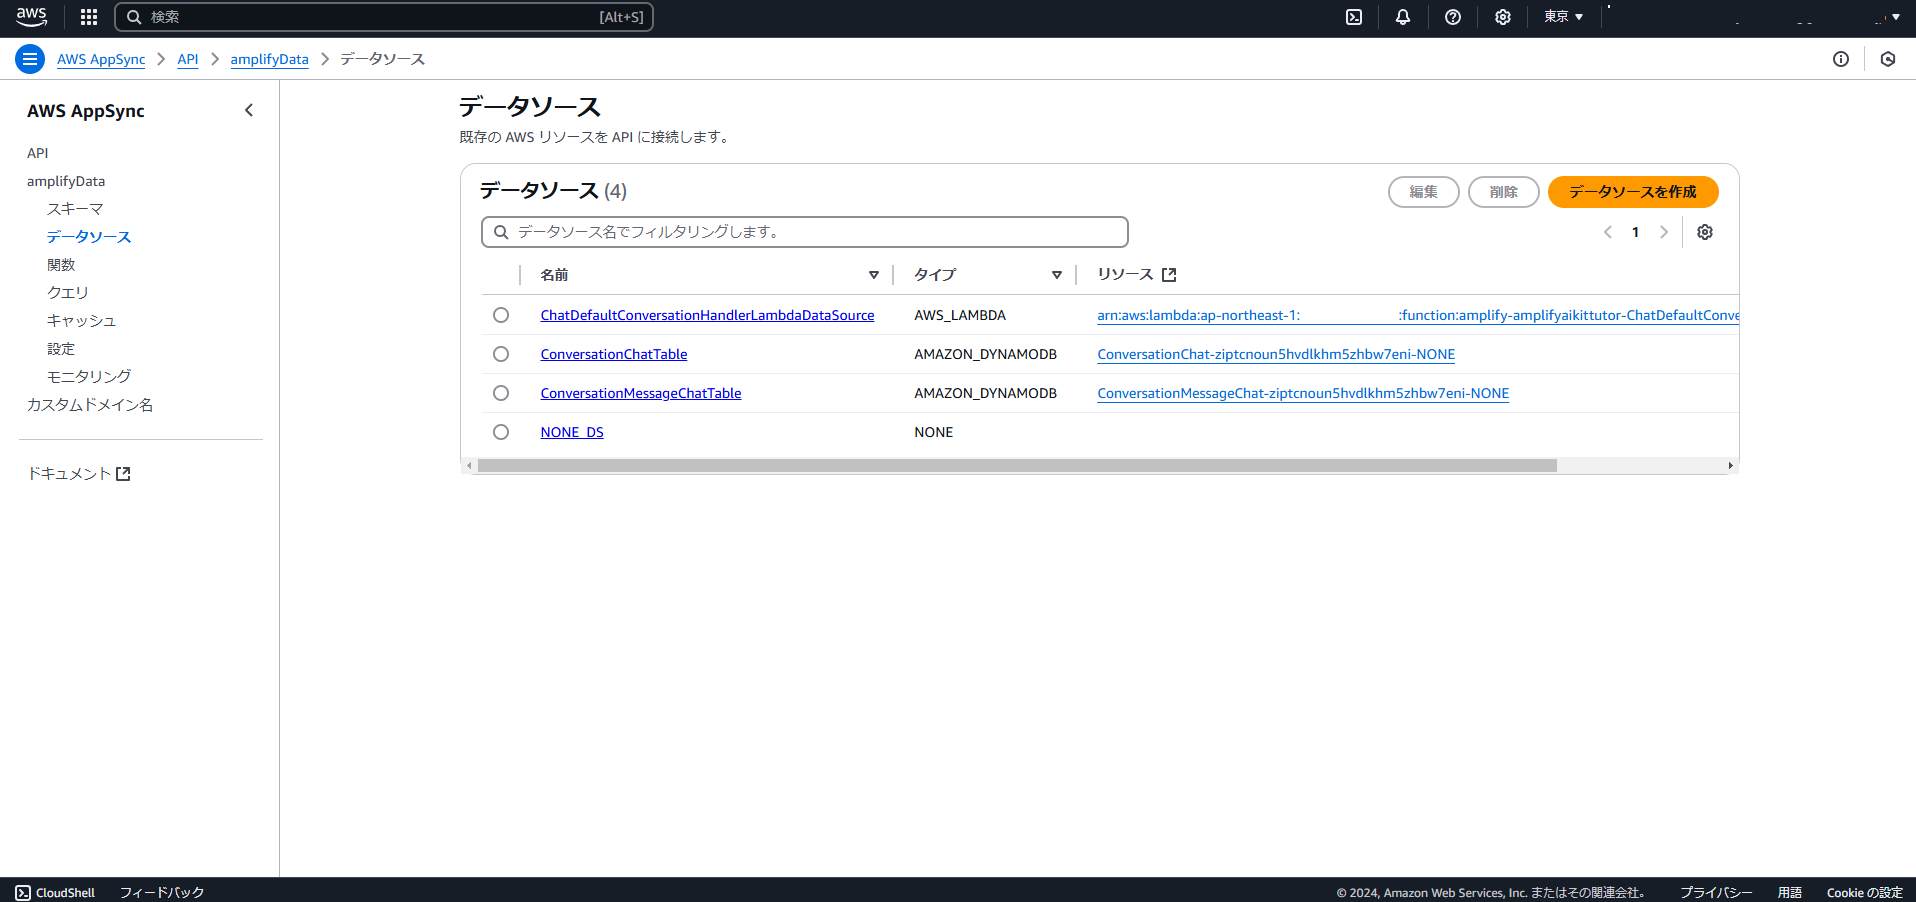
Task: Open table preferences gear icon
Action: click(1705, 232)
